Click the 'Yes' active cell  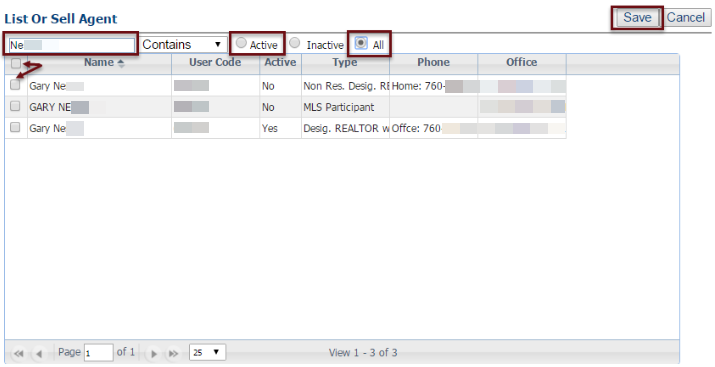coord(280,129)
